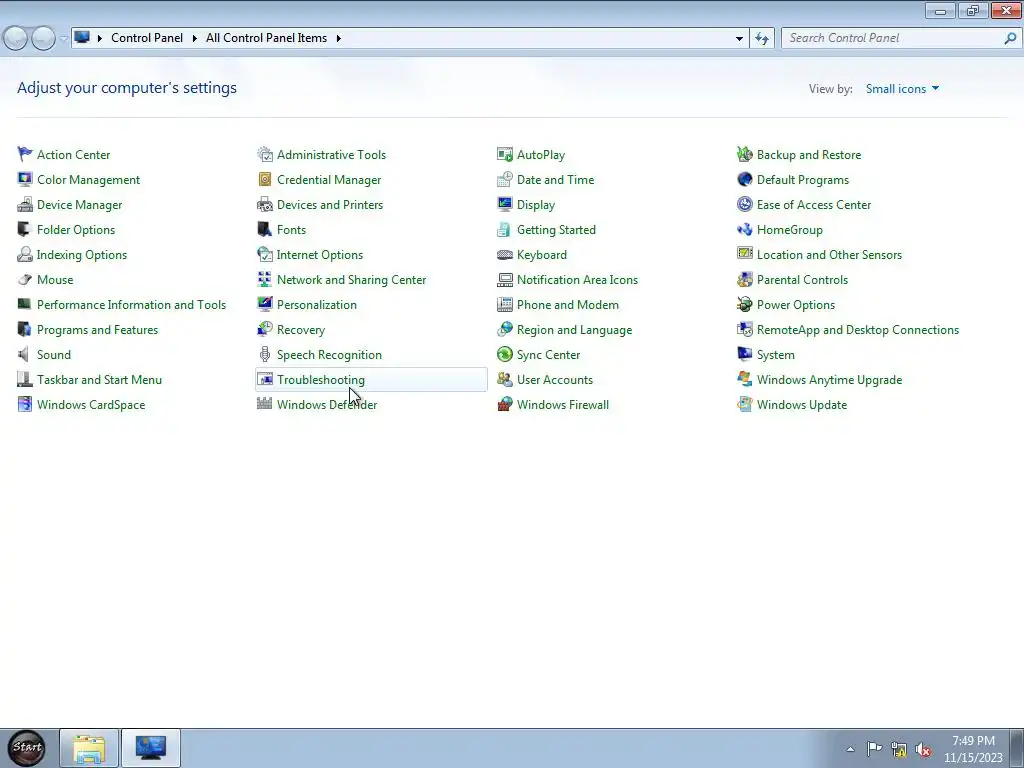Open Phone and Modem link
The width and height of the screenshot is (1024, 768).
tap(568, 304)
